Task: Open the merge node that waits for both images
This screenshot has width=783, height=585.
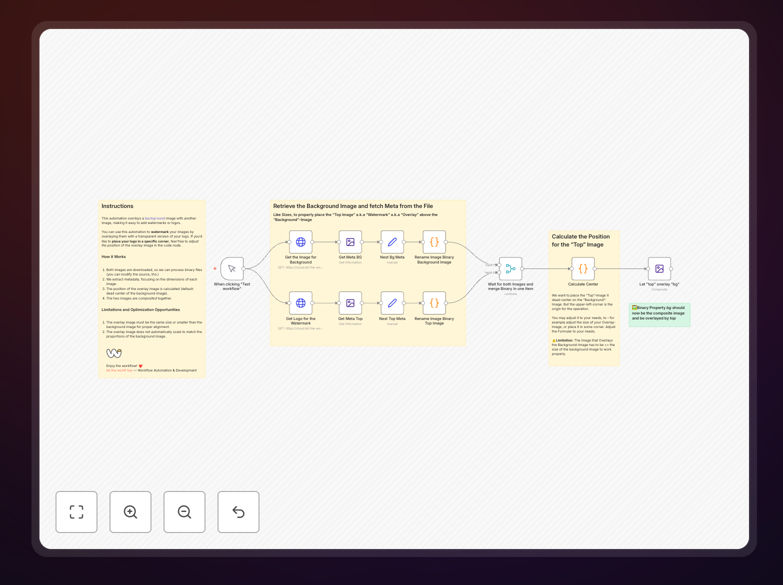Action: click(510, 269)
